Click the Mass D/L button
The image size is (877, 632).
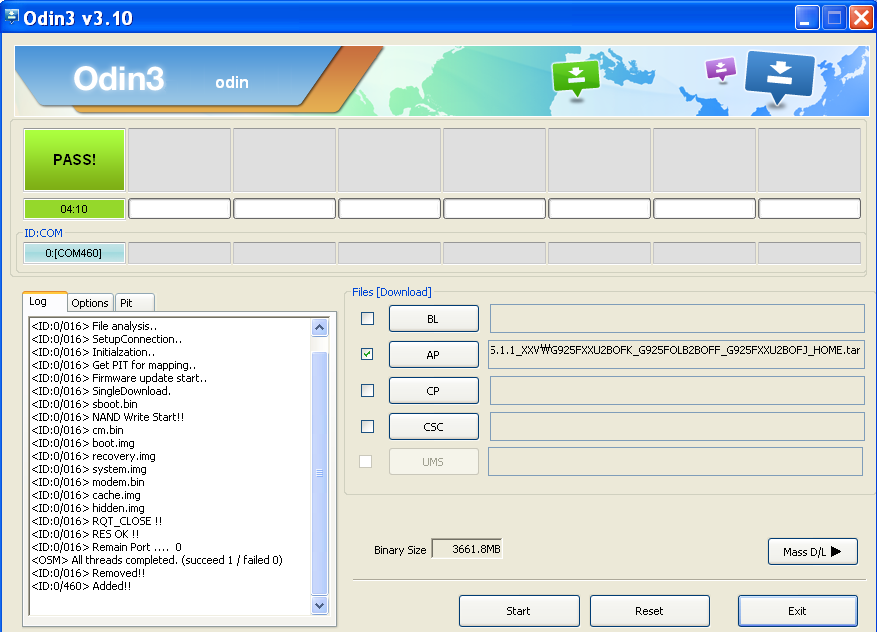pyautogui.click(x=813, y=552)
